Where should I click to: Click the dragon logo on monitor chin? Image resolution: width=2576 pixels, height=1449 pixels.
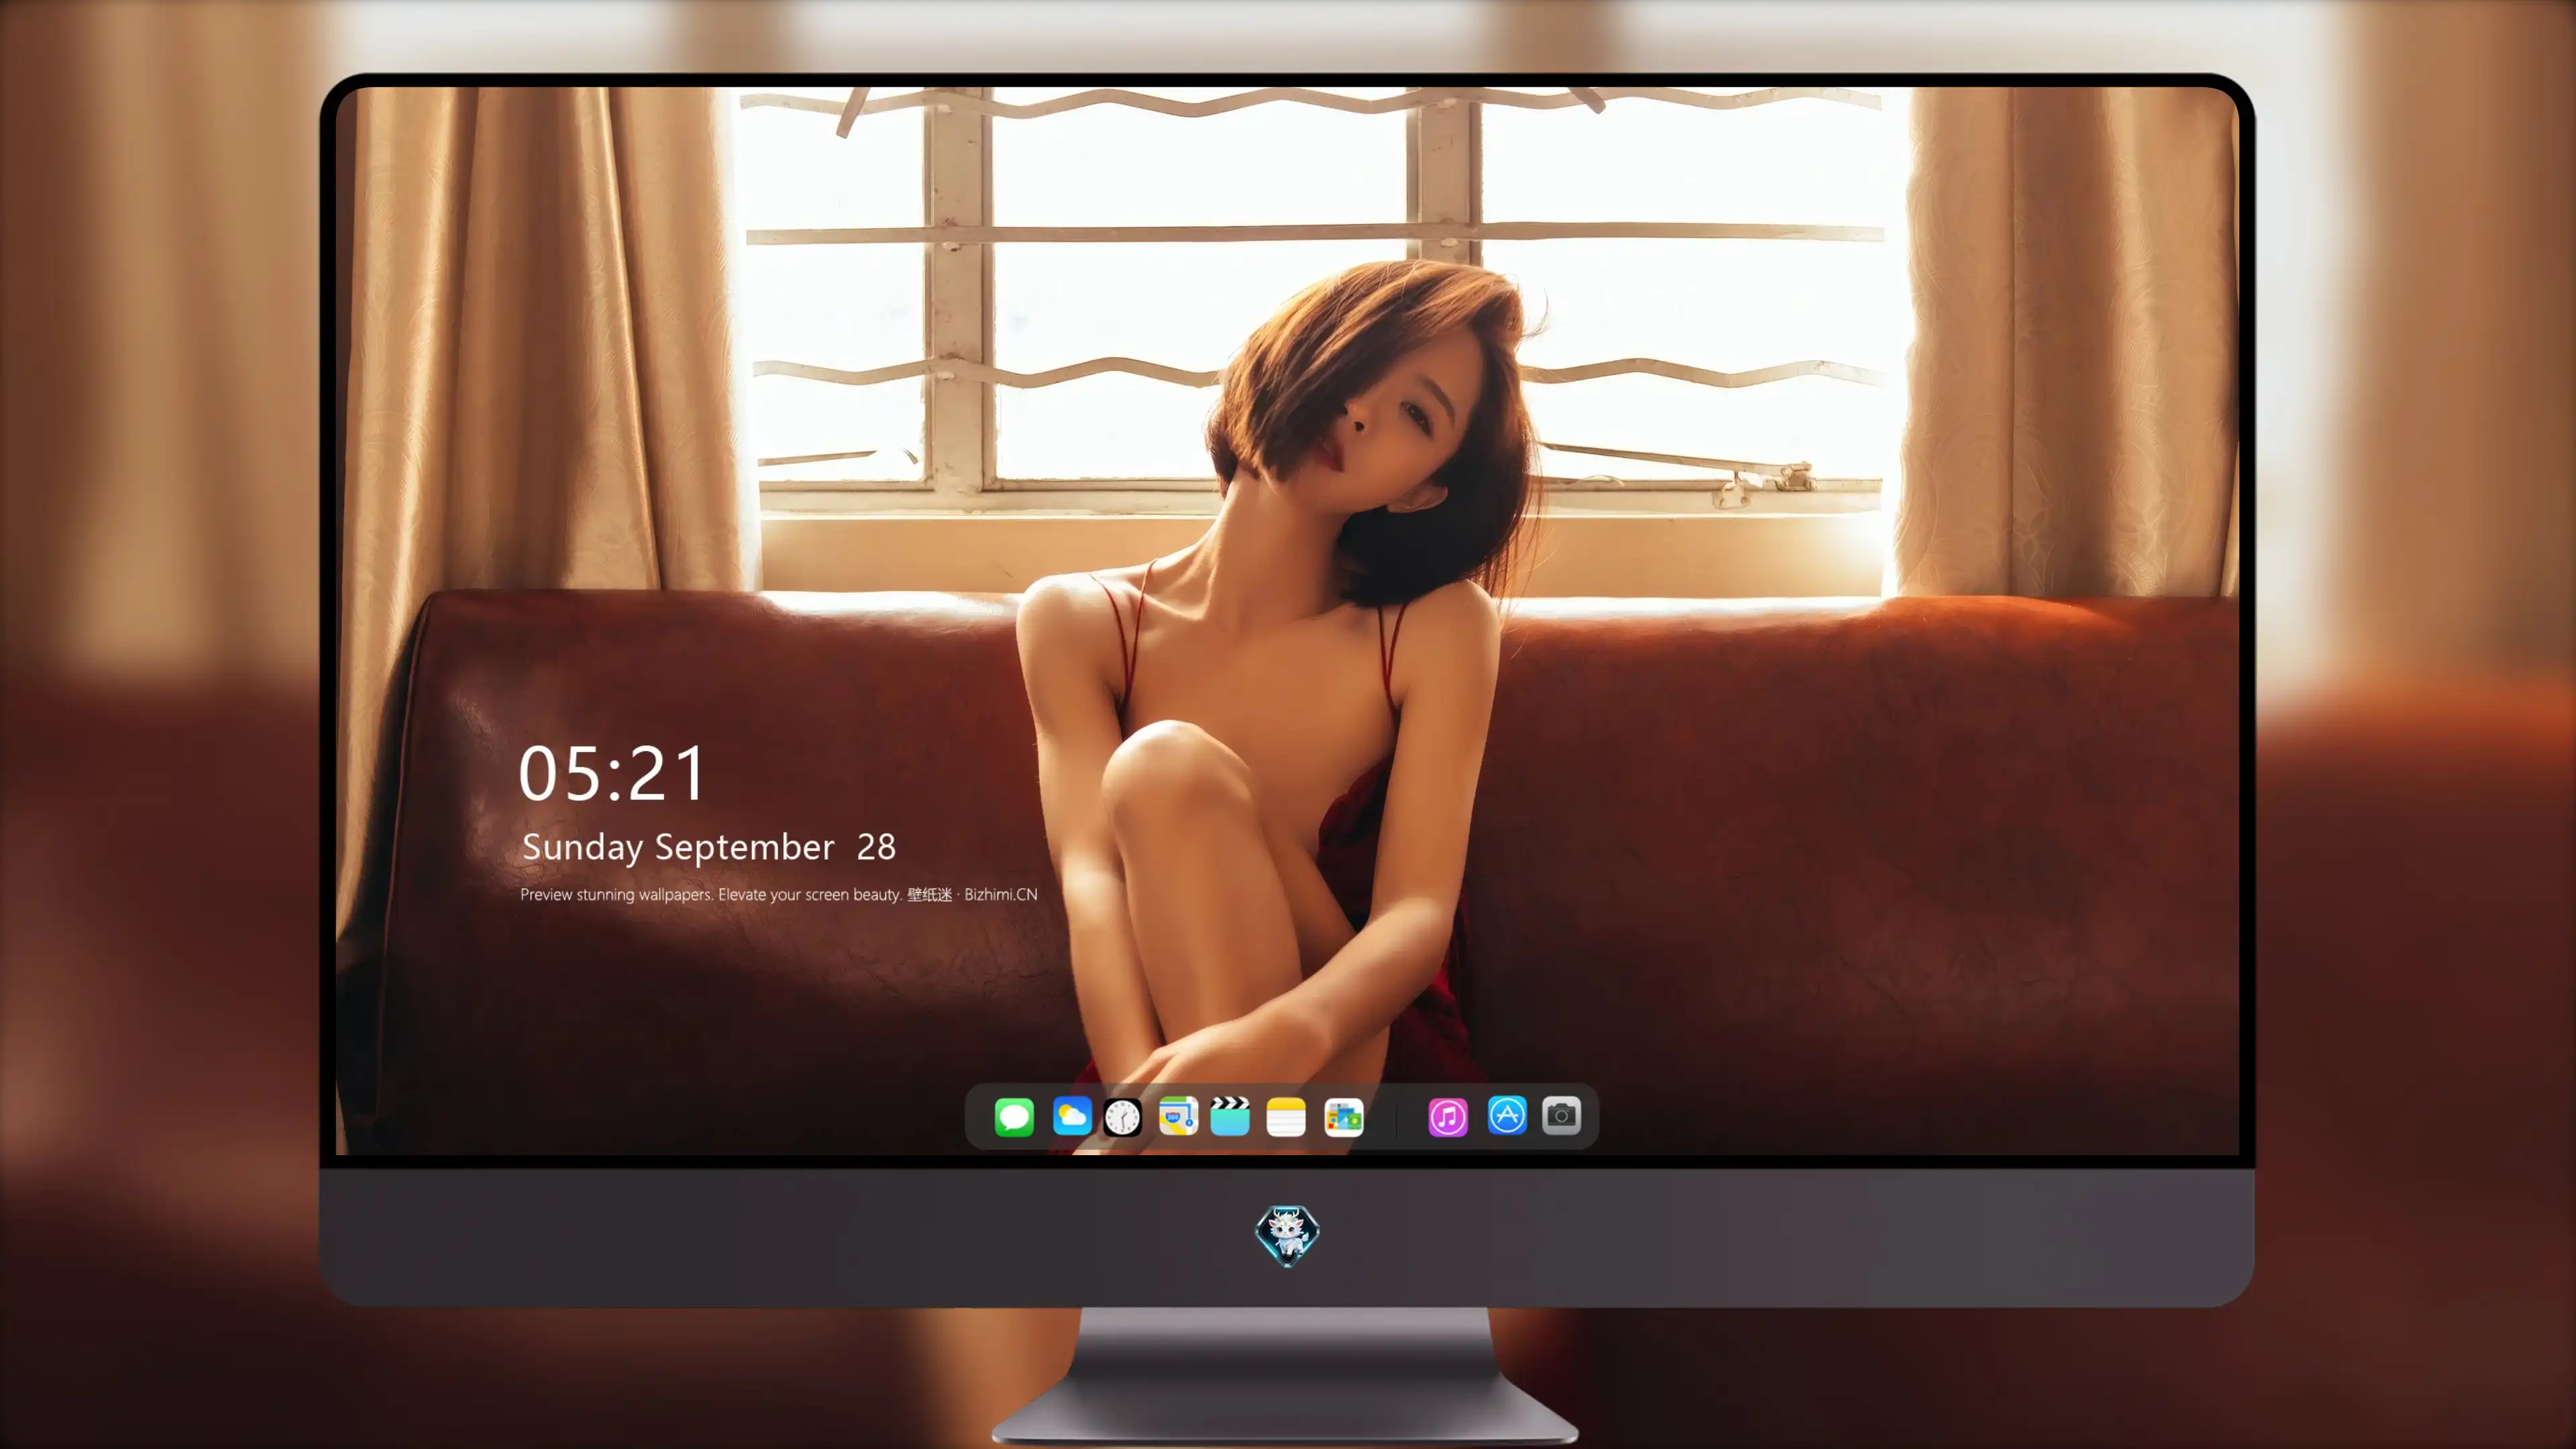(1287, 1236)
